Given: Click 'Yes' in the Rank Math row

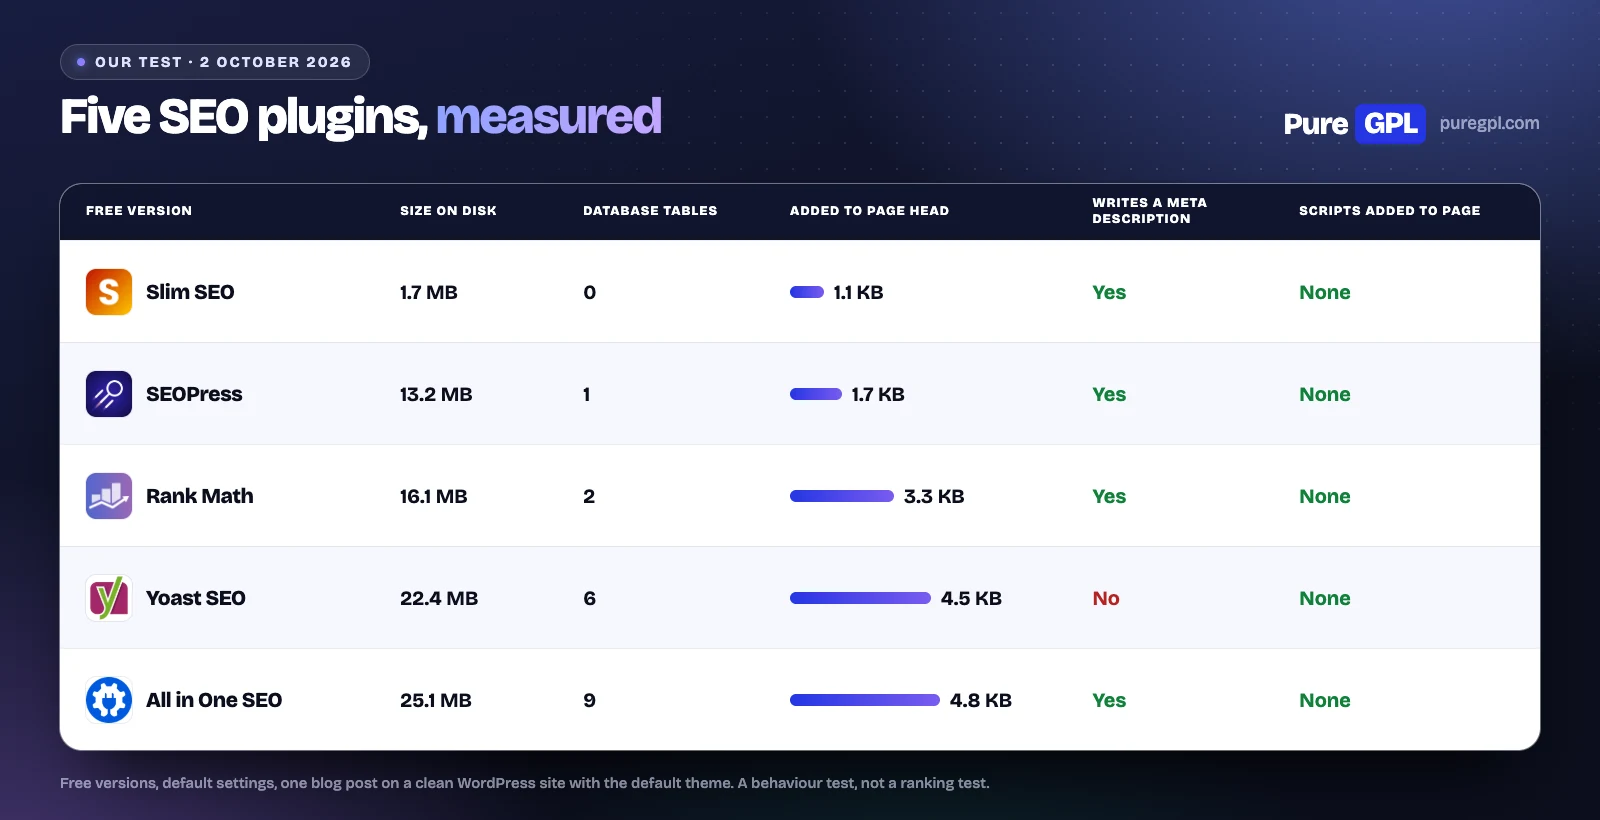Looking at the screenshot, I should click(x=1109, y=496).
